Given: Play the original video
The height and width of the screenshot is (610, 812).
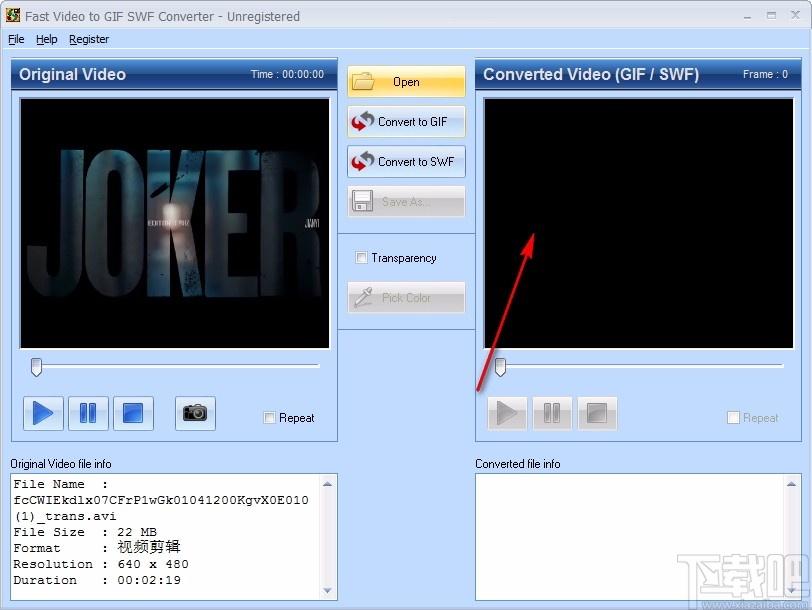Looking at the screenshot, I should point(43,413).
